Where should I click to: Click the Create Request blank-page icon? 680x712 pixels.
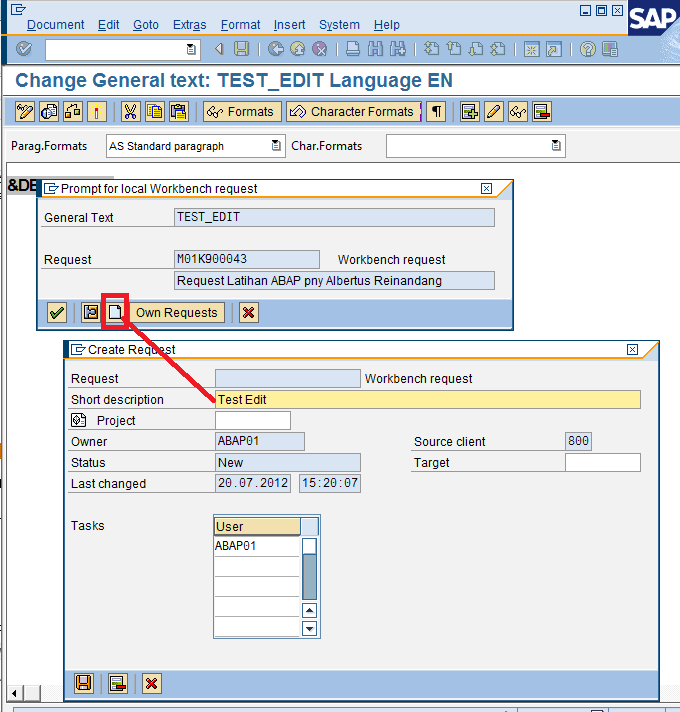[115, 312]
